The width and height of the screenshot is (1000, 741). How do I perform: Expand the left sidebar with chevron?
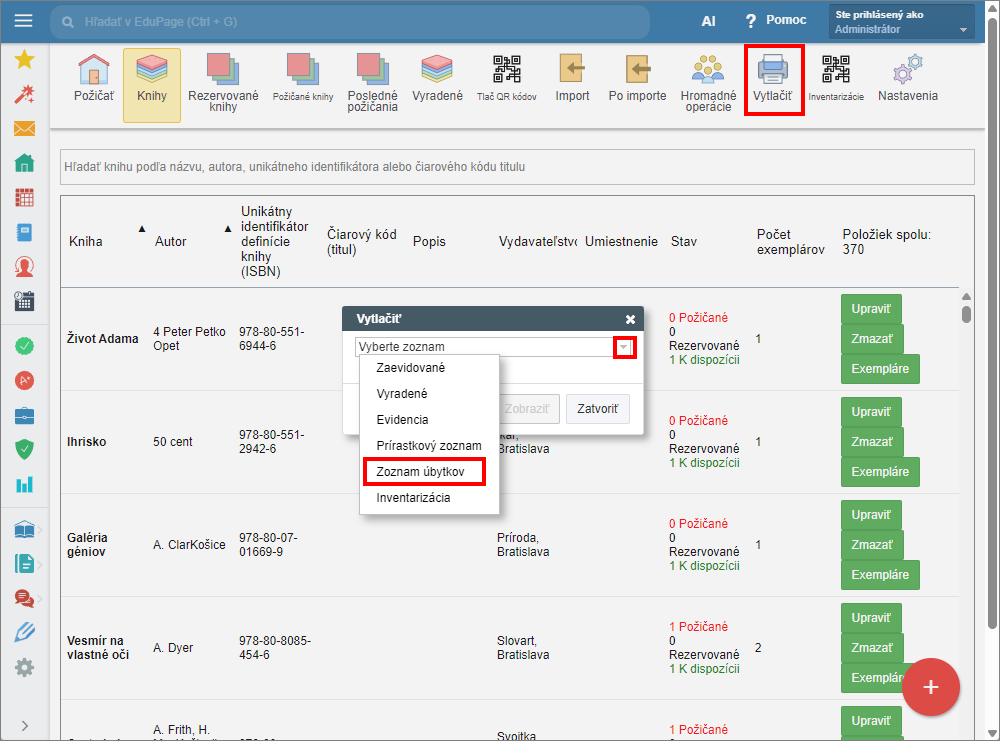[x=24, y=725]
